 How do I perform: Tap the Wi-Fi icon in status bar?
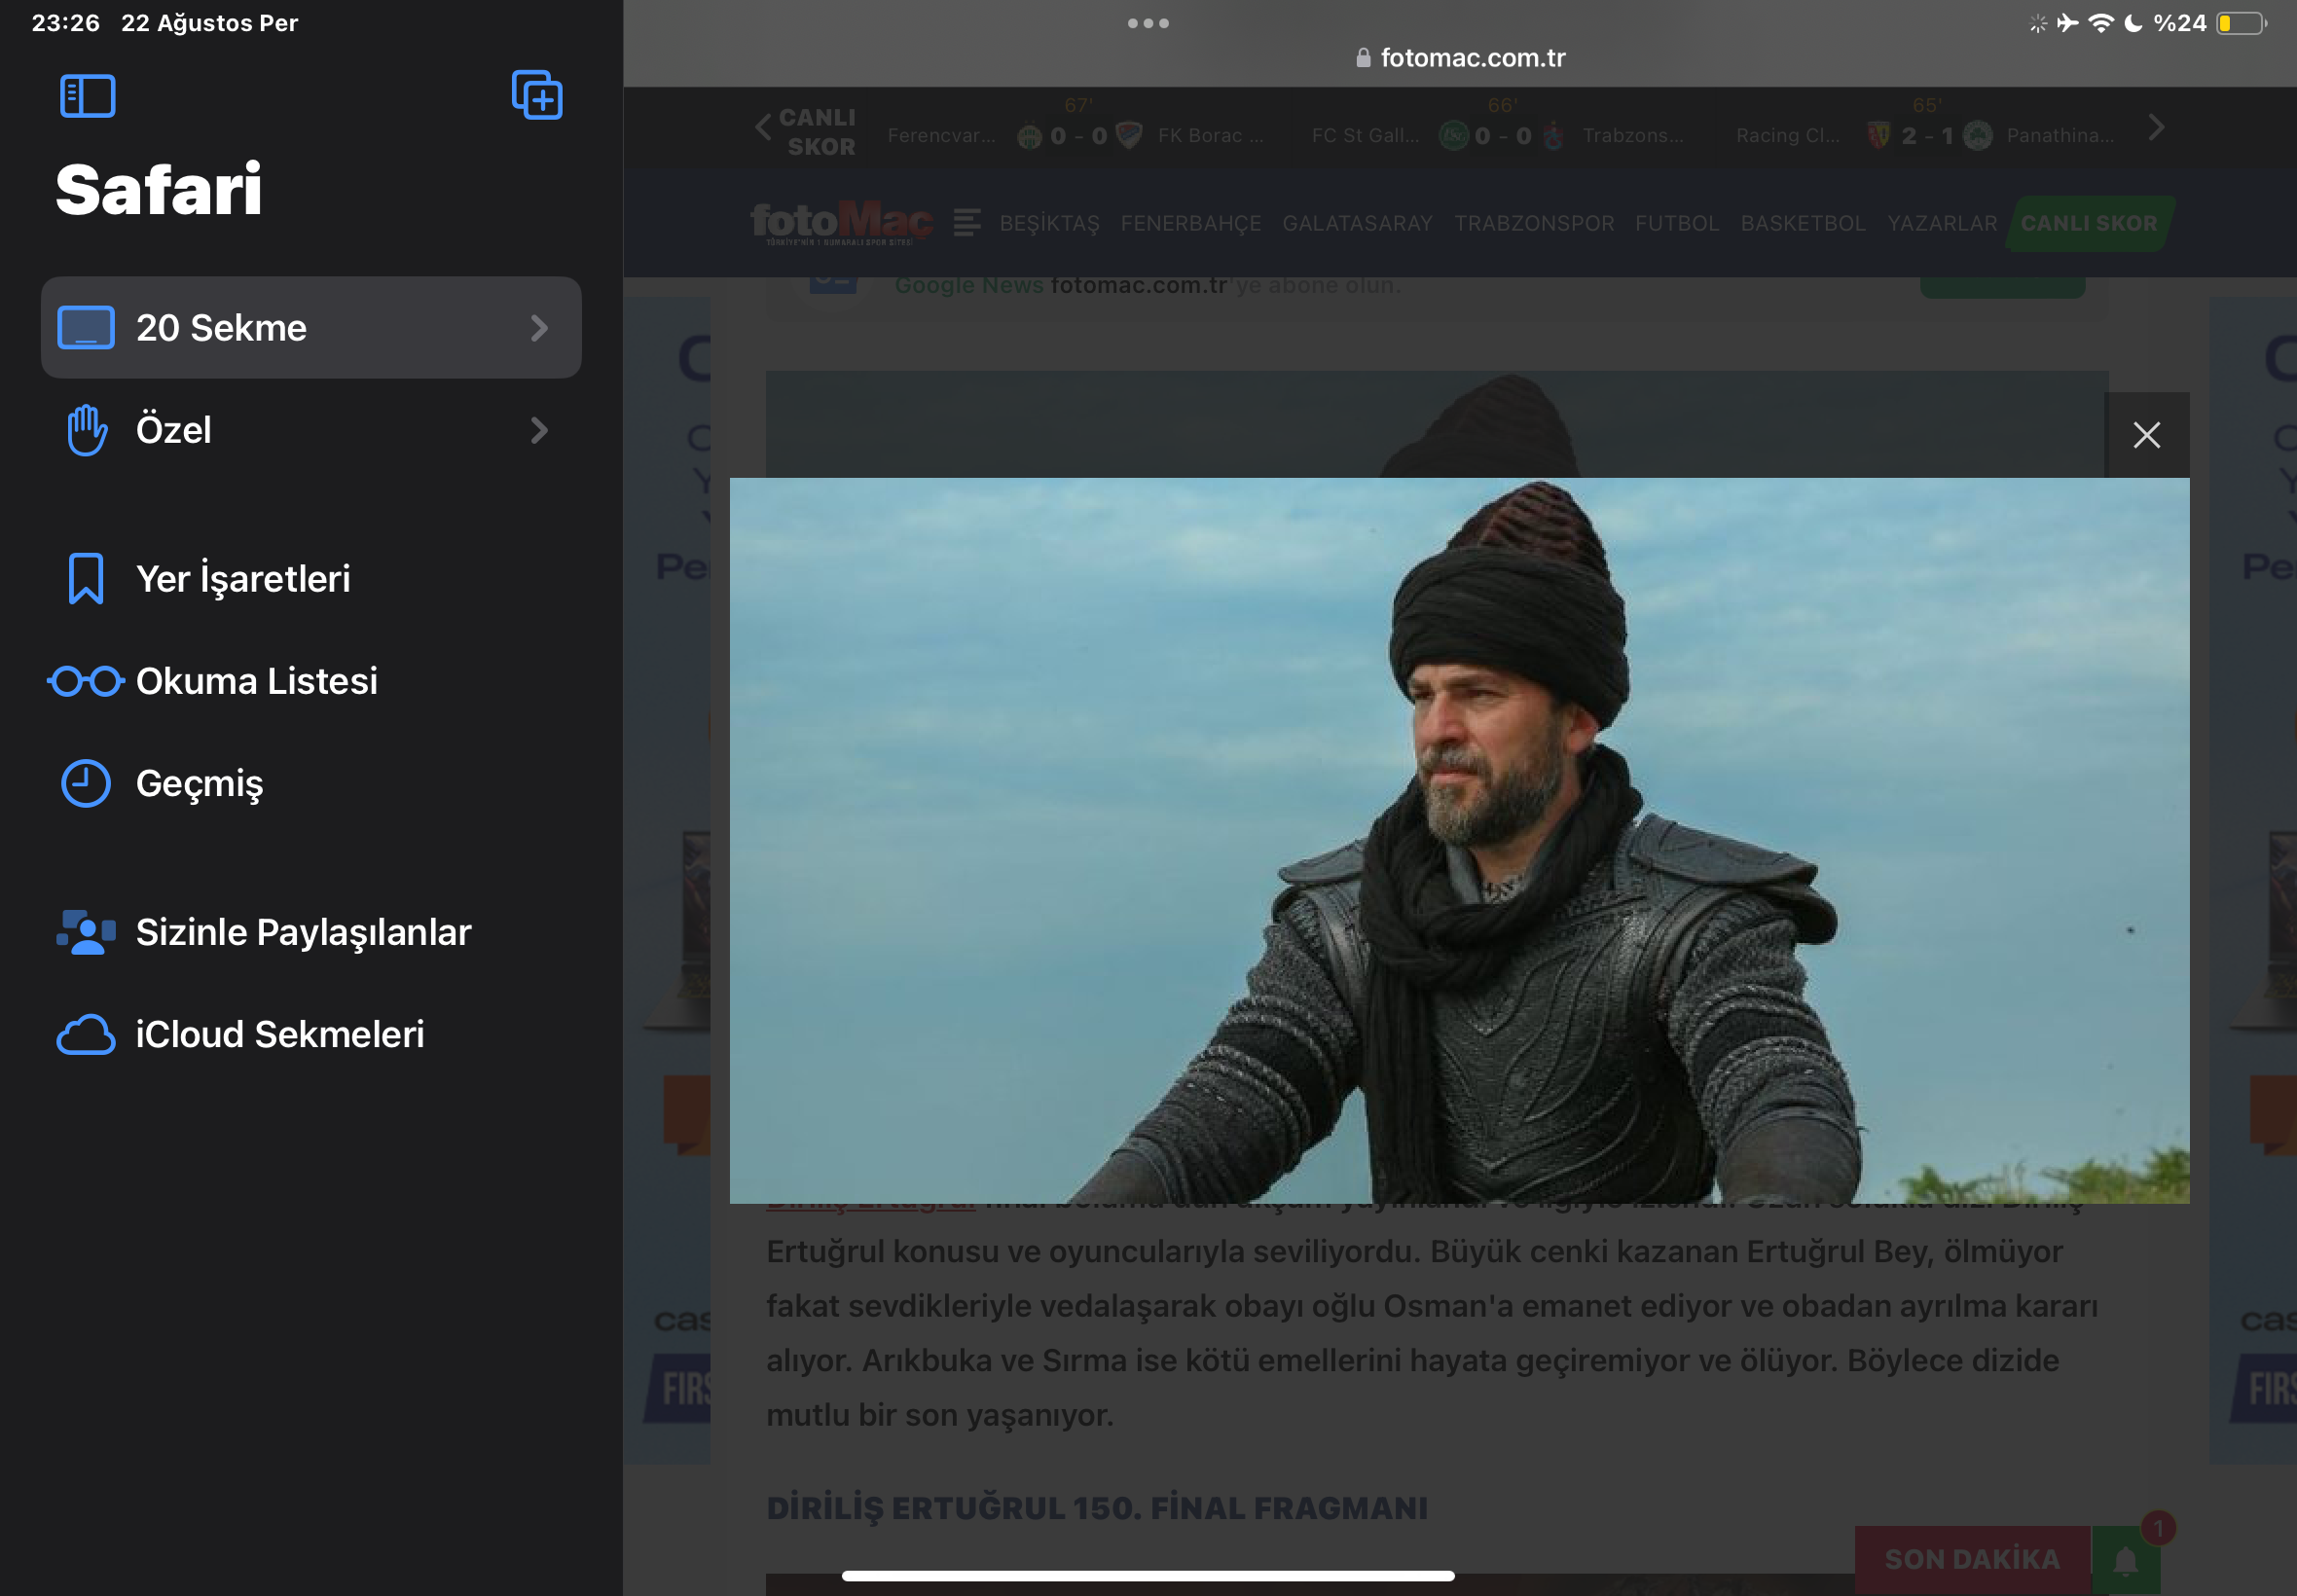[x=2101, y=23]
